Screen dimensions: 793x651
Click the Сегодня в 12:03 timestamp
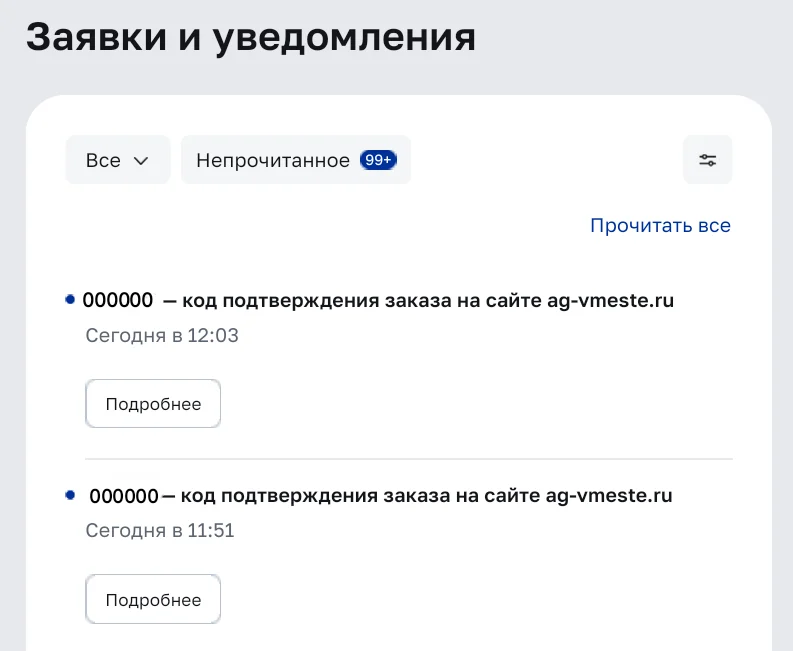coord(162,335)
